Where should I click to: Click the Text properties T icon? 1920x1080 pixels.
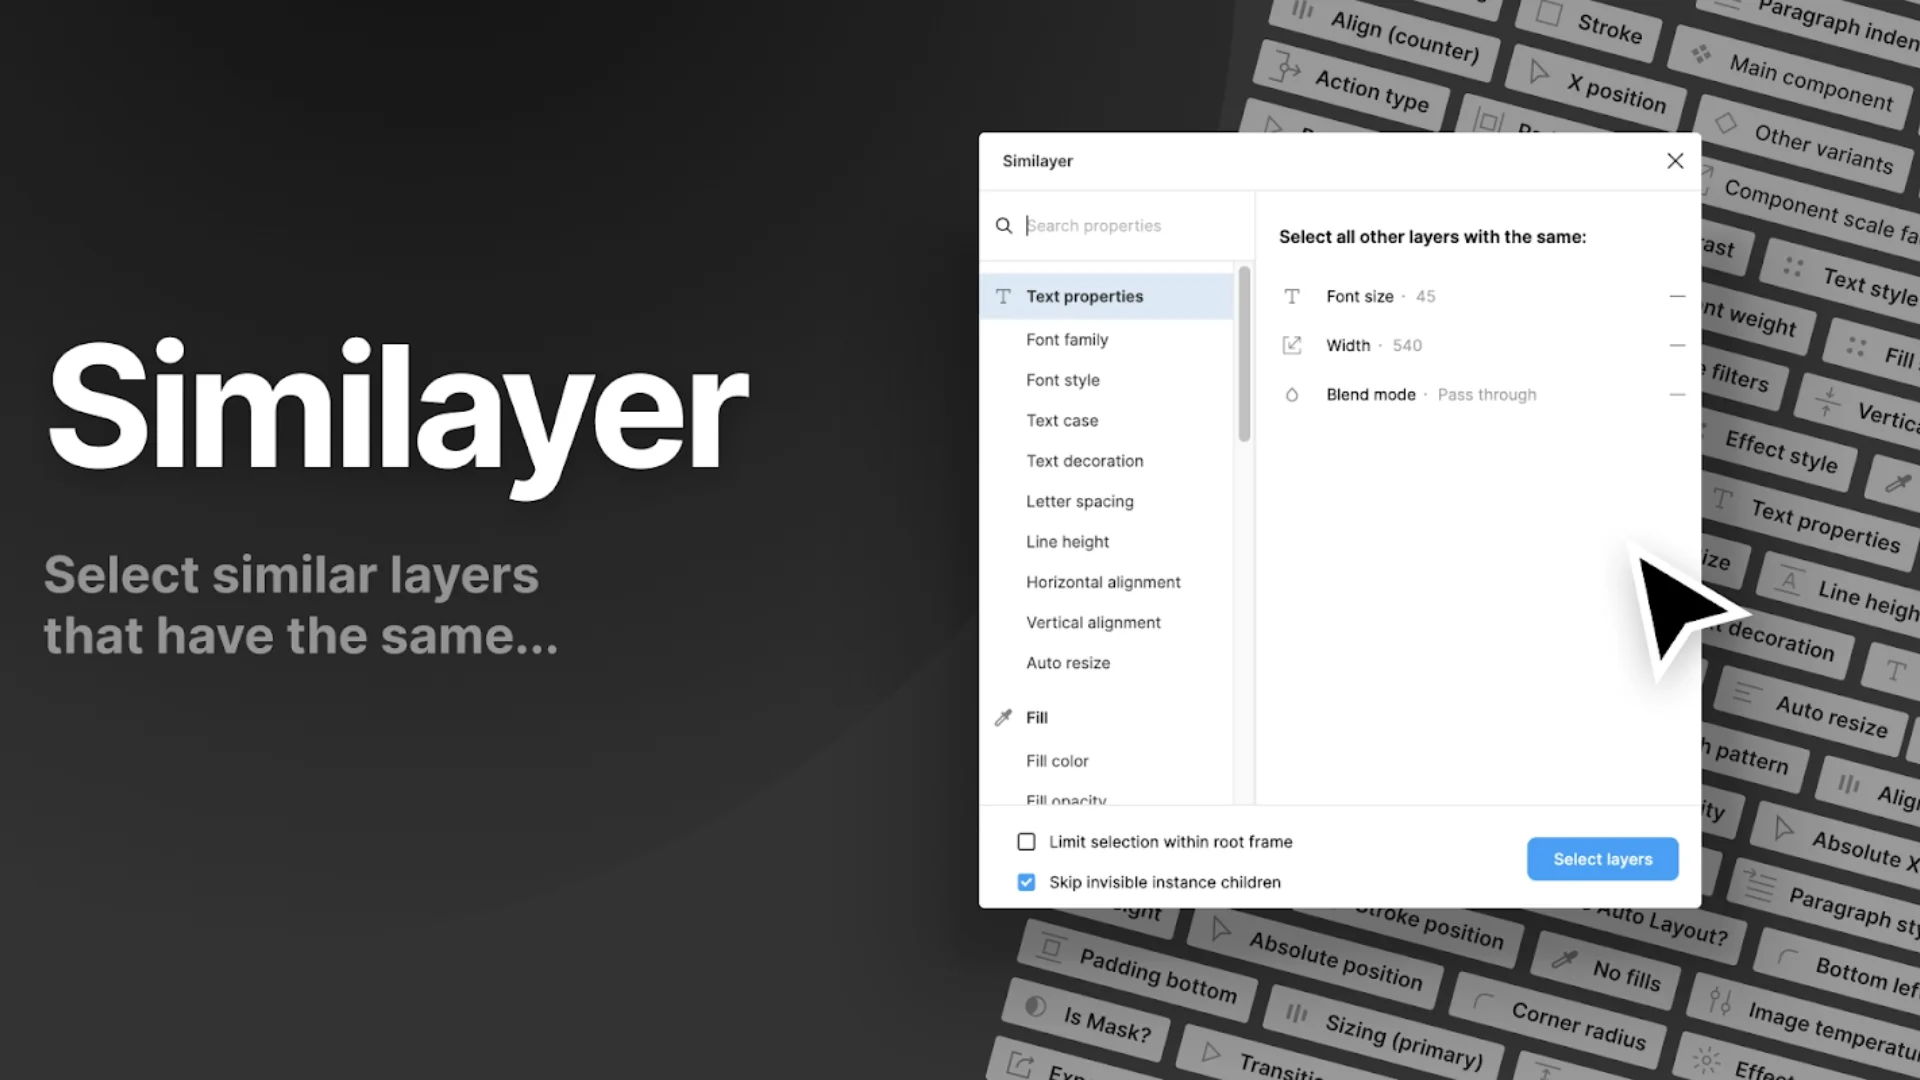tap(1003, 296)
